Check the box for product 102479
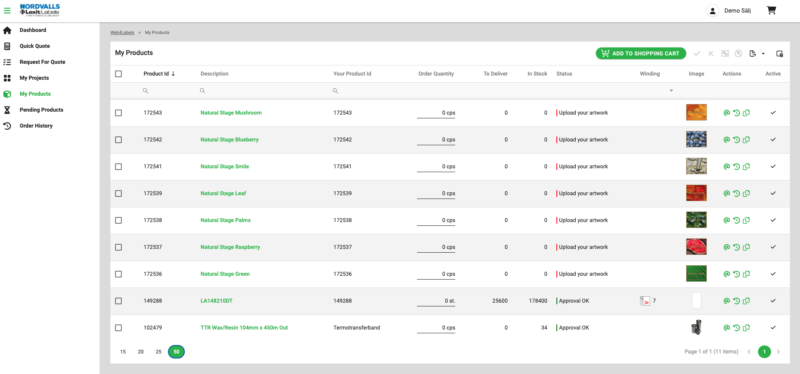The width and height of the screenshot is (800, 374). pyautogui.click(x=118, y=328)
